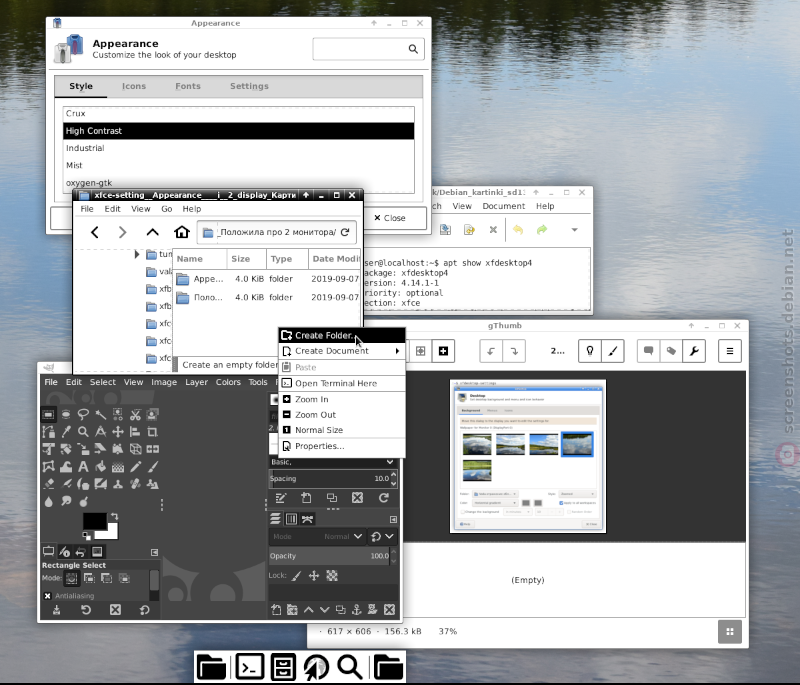This screenshot has height=685, width=800.
Task: Click the search magnifier in bottom dock
Action: point(349,667)
